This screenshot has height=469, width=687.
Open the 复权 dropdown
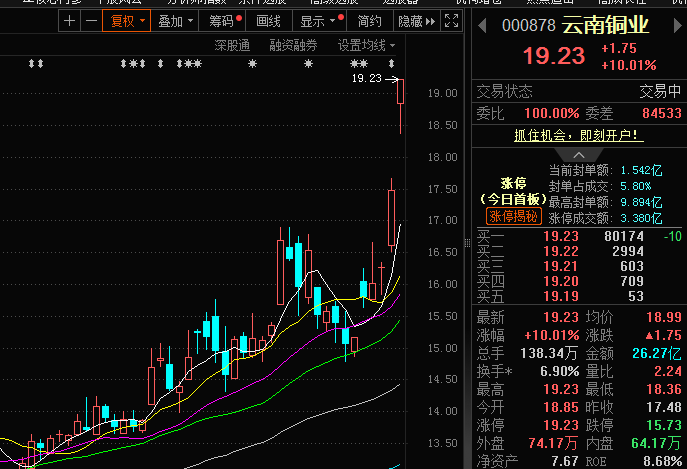click(127, 21)
